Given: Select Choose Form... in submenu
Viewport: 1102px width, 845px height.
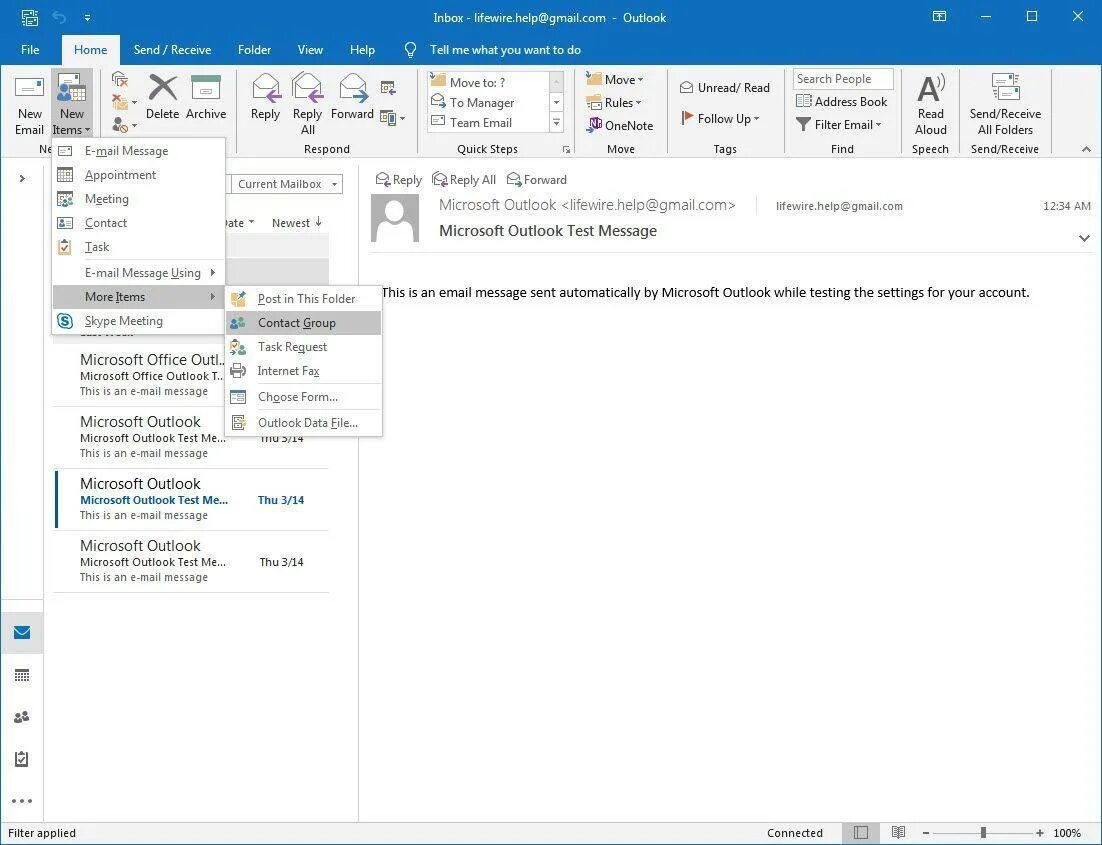Looking at the screenshot, I should coord(304,396).
